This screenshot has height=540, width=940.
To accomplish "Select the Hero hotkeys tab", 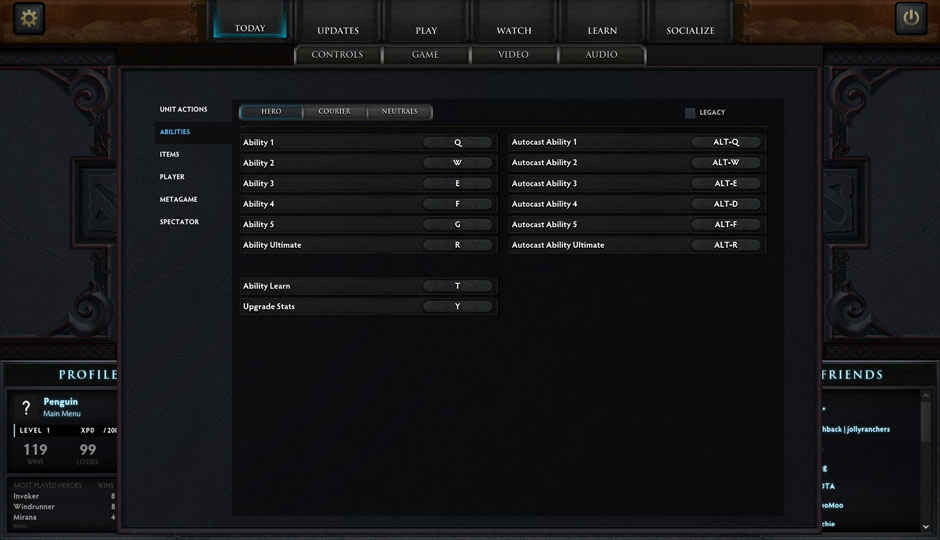I will (271, 111).
